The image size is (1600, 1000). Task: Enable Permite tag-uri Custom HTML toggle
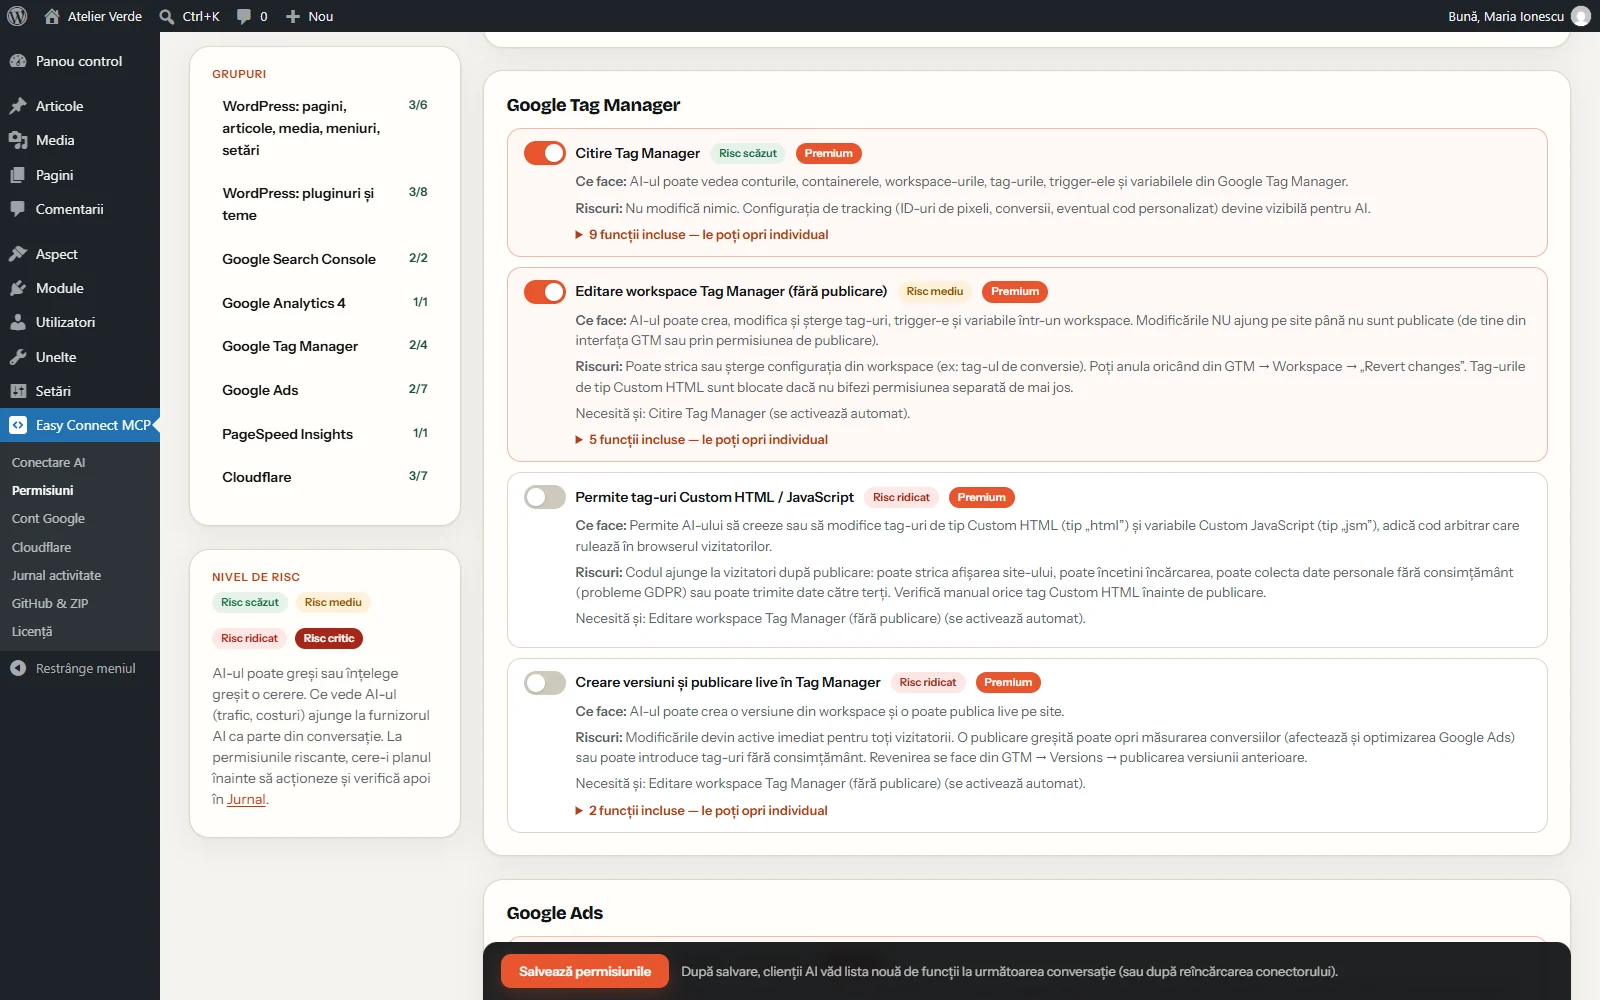click(x=545, y=497)
